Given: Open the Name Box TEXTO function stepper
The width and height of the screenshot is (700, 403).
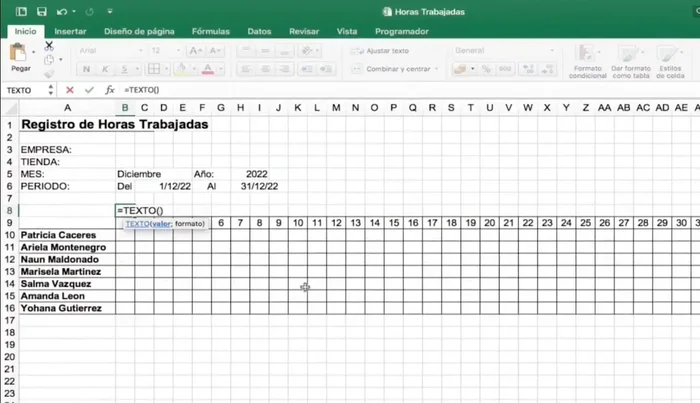Looking at the screenshot, I should 50,90.
